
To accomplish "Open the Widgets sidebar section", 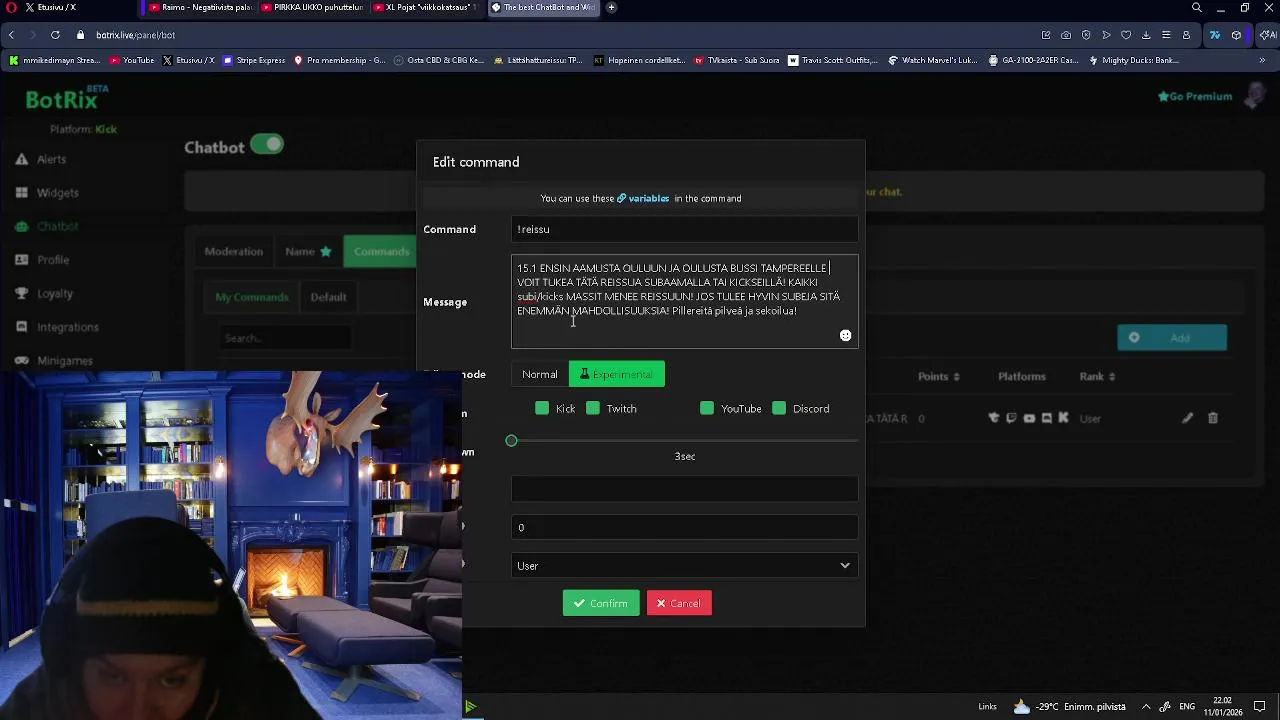I will coord(47,193).
